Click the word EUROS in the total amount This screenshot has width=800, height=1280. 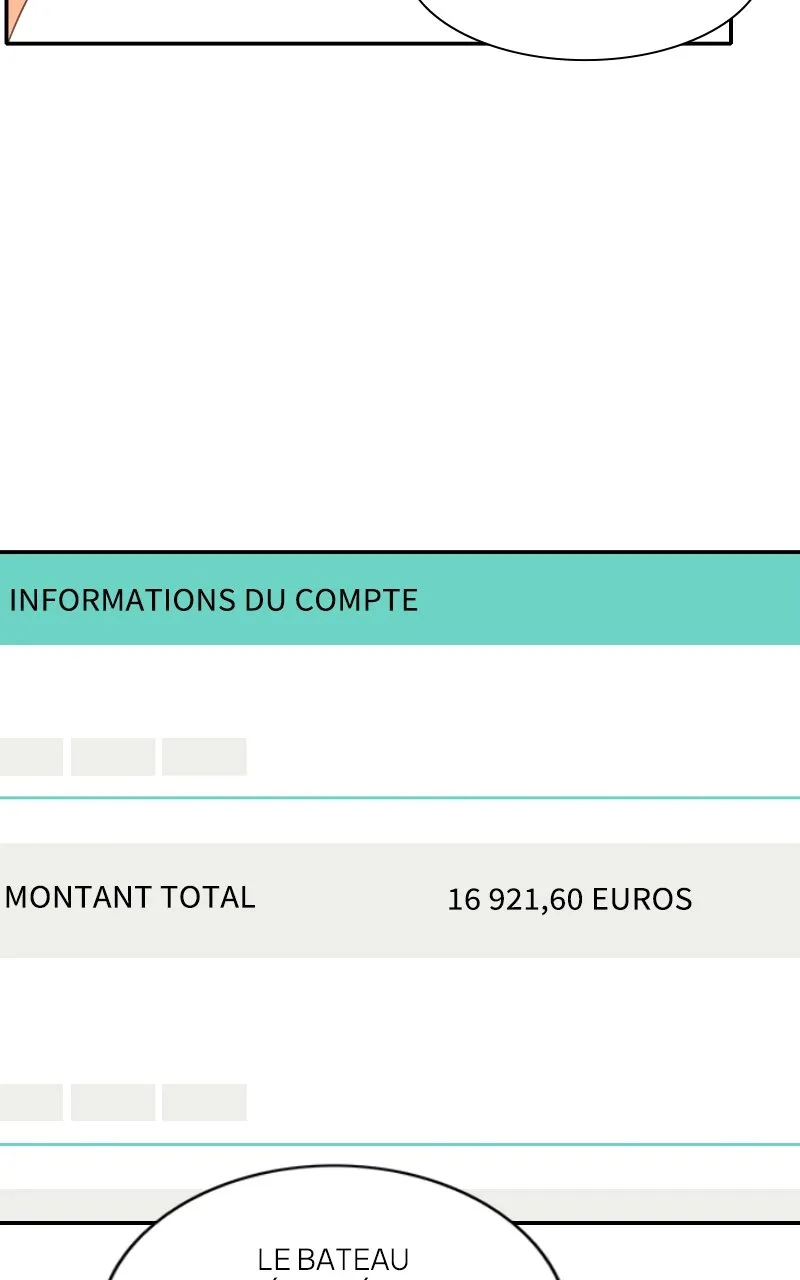pyautogui.click(x=642, y=899)
